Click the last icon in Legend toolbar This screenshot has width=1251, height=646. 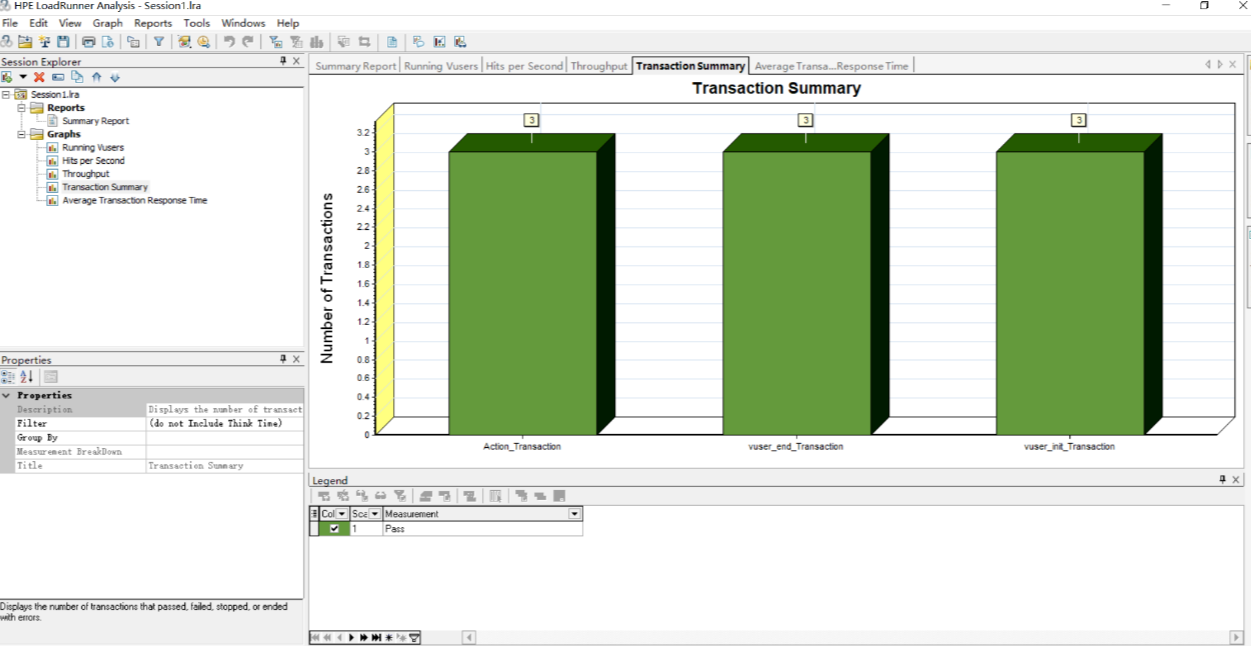559,496
